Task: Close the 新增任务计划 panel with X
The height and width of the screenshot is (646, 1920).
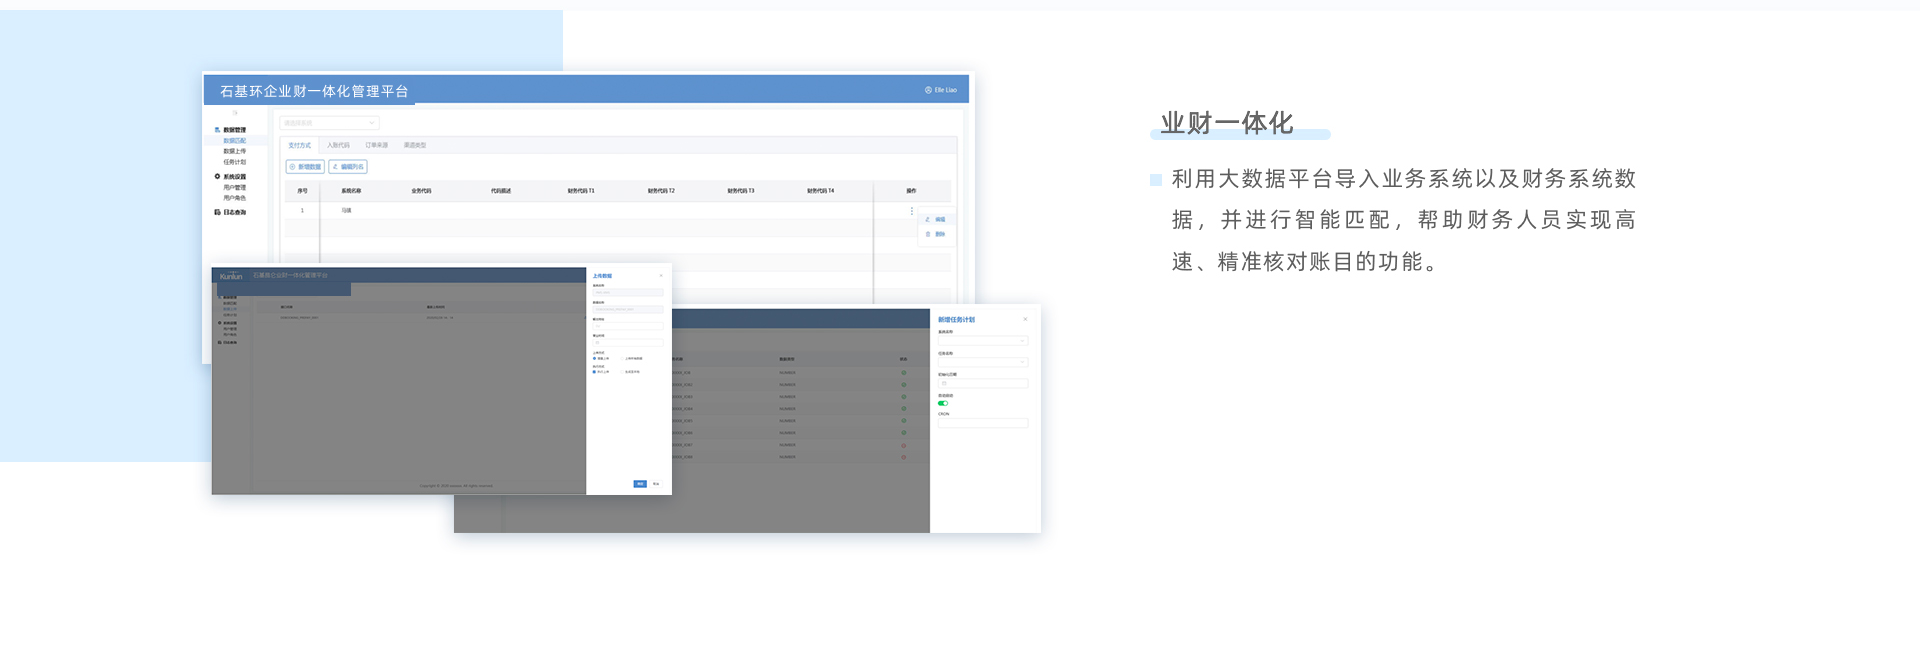Action: pos(1025,320)
